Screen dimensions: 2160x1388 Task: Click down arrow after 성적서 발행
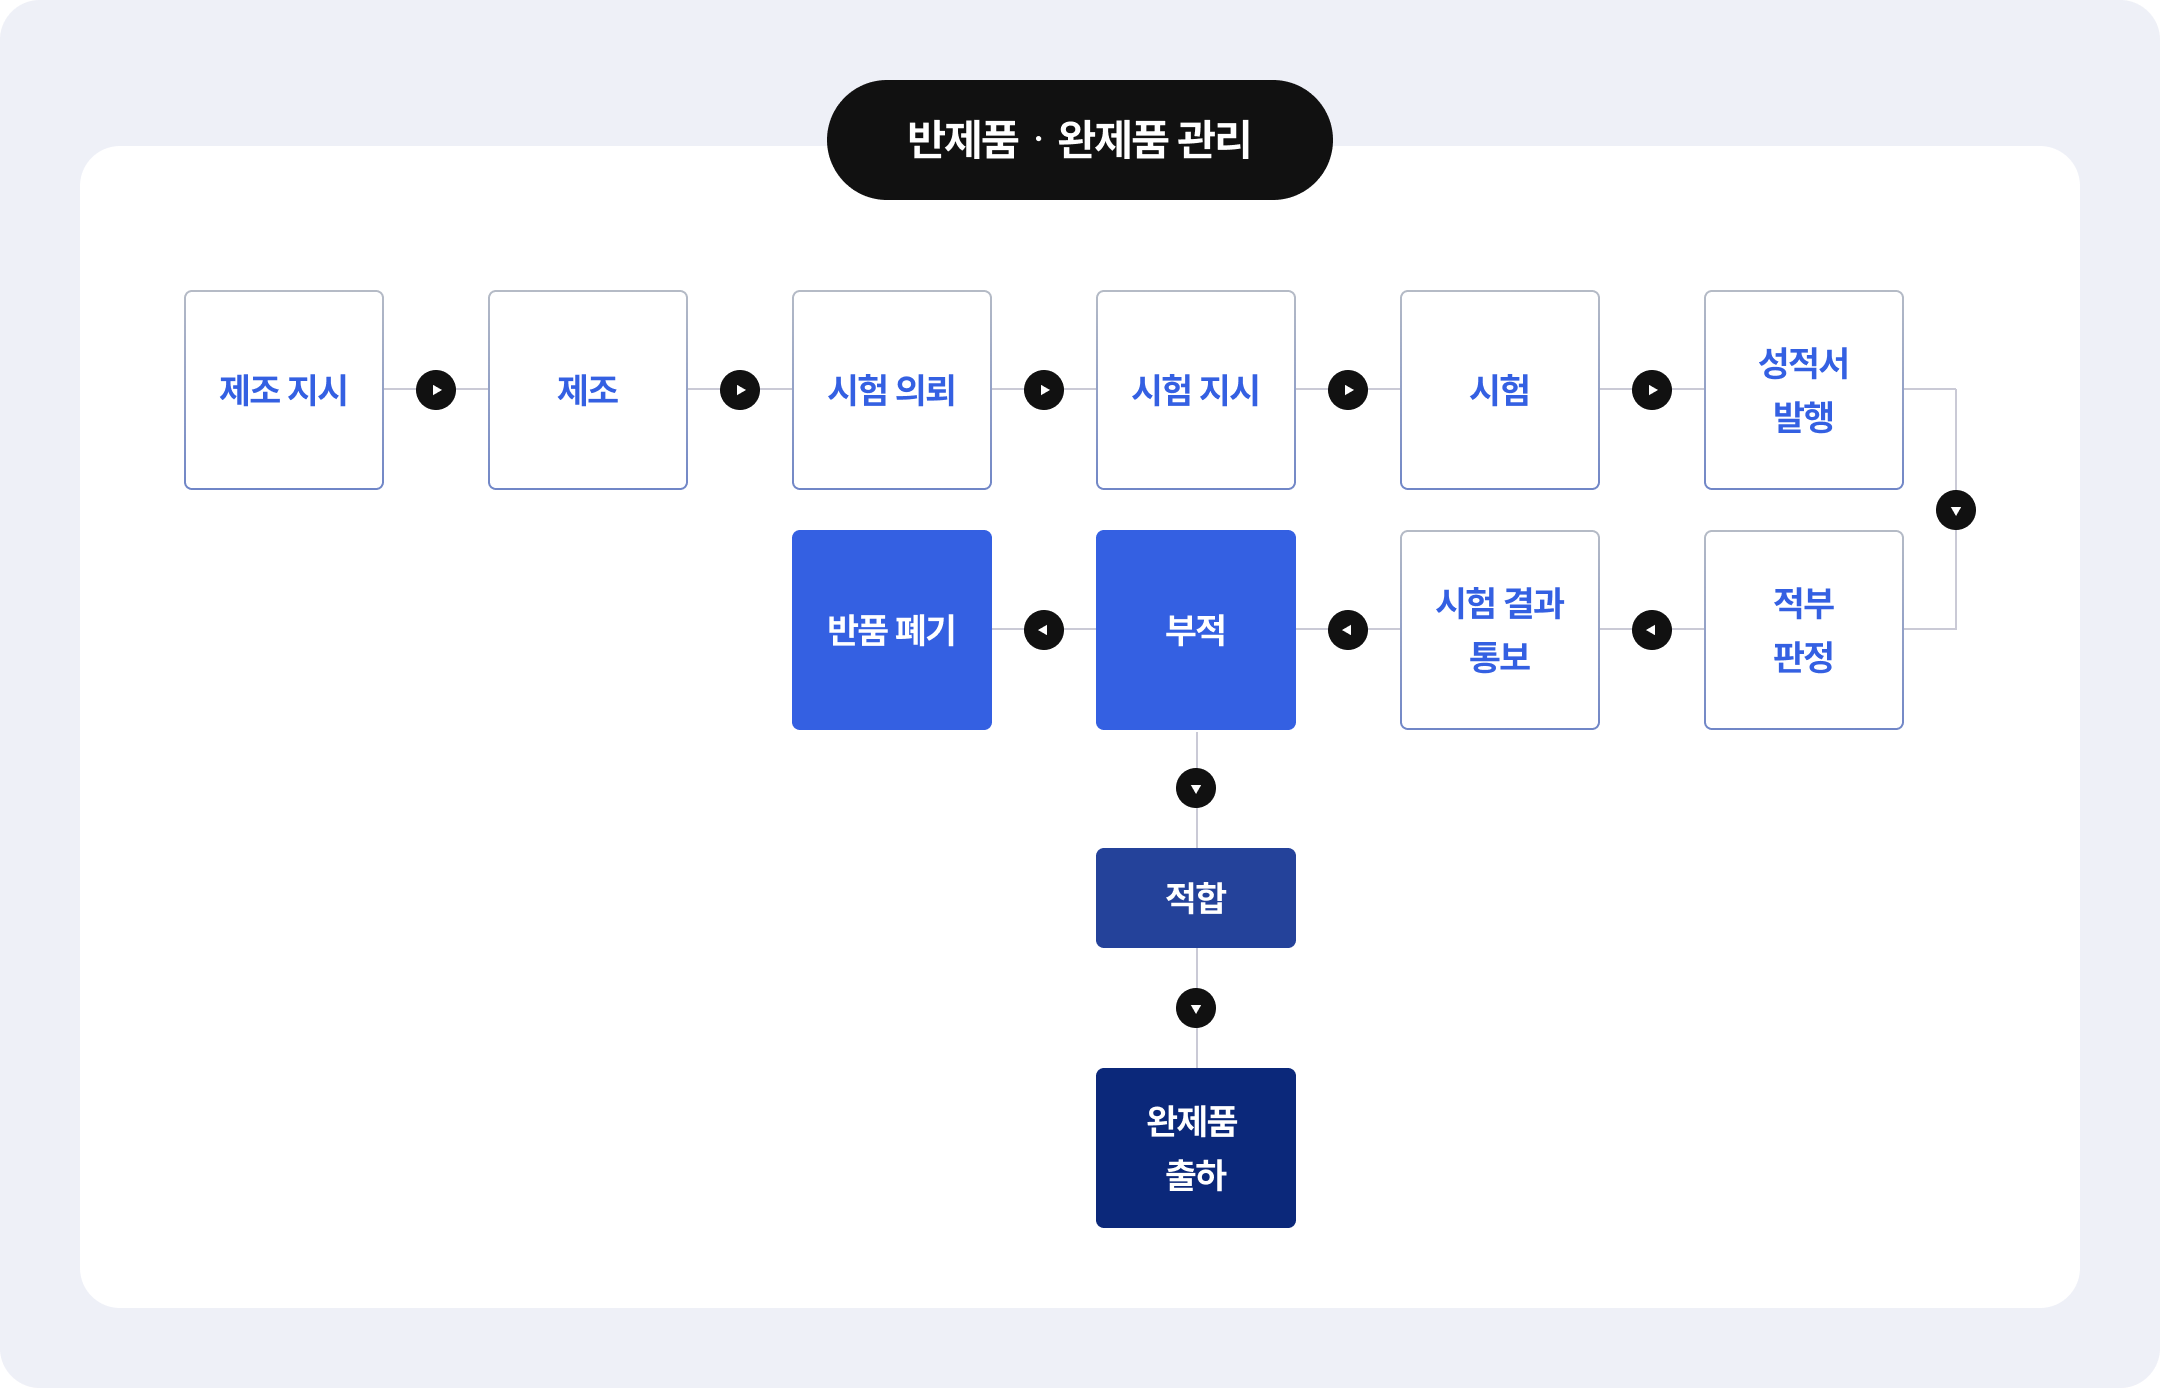(1956, 510)
